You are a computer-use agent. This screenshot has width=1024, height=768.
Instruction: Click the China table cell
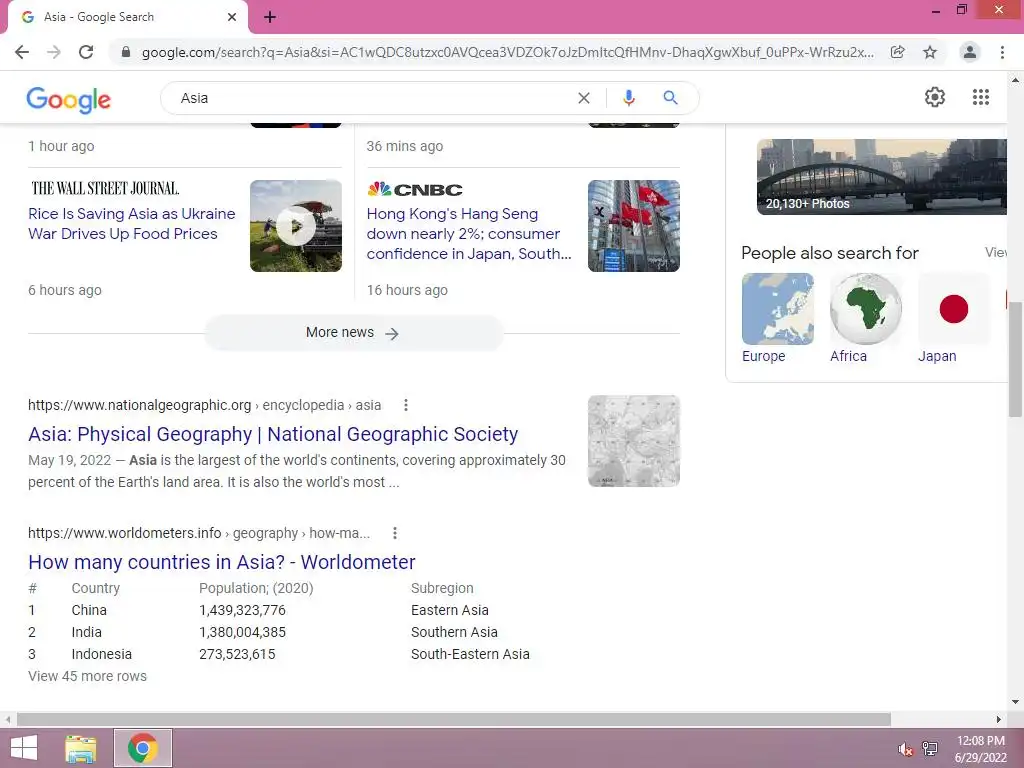[x=89, y=610]
